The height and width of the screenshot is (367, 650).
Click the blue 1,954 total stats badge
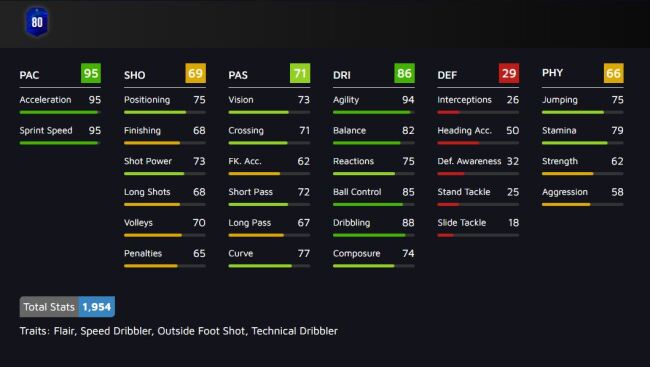point(97,307)
